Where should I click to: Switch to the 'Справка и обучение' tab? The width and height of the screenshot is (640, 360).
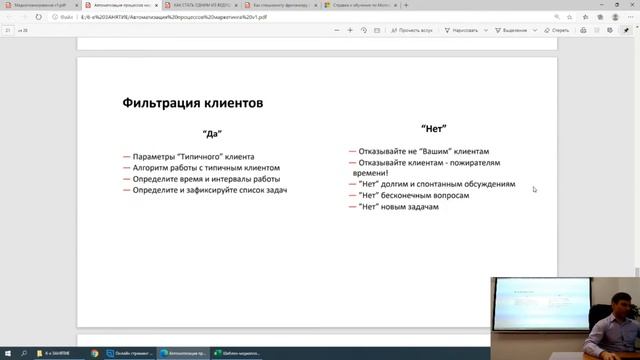coord(360,5)
